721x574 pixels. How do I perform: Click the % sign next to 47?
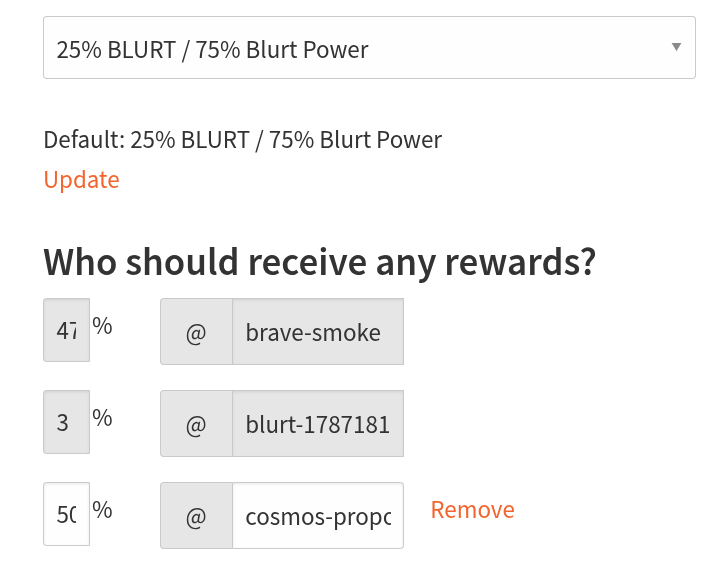coord(102,326)
